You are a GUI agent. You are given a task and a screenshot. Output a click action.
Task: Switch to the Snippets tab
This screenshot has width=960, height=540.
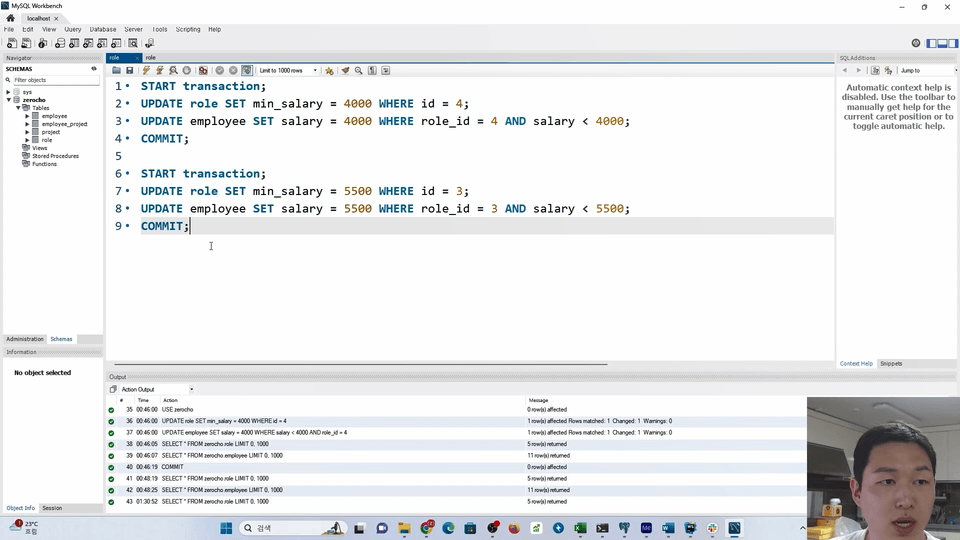[890, 364]
